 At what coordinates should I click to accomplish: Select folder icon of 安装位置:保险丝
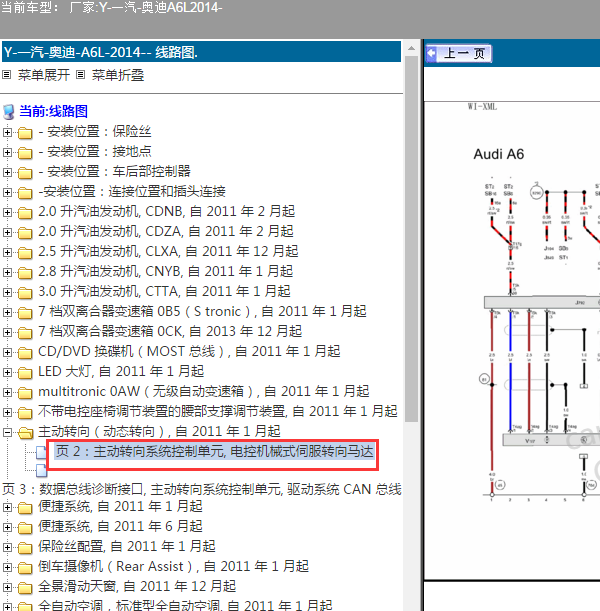pyautogui.click(x=25, y=133)
